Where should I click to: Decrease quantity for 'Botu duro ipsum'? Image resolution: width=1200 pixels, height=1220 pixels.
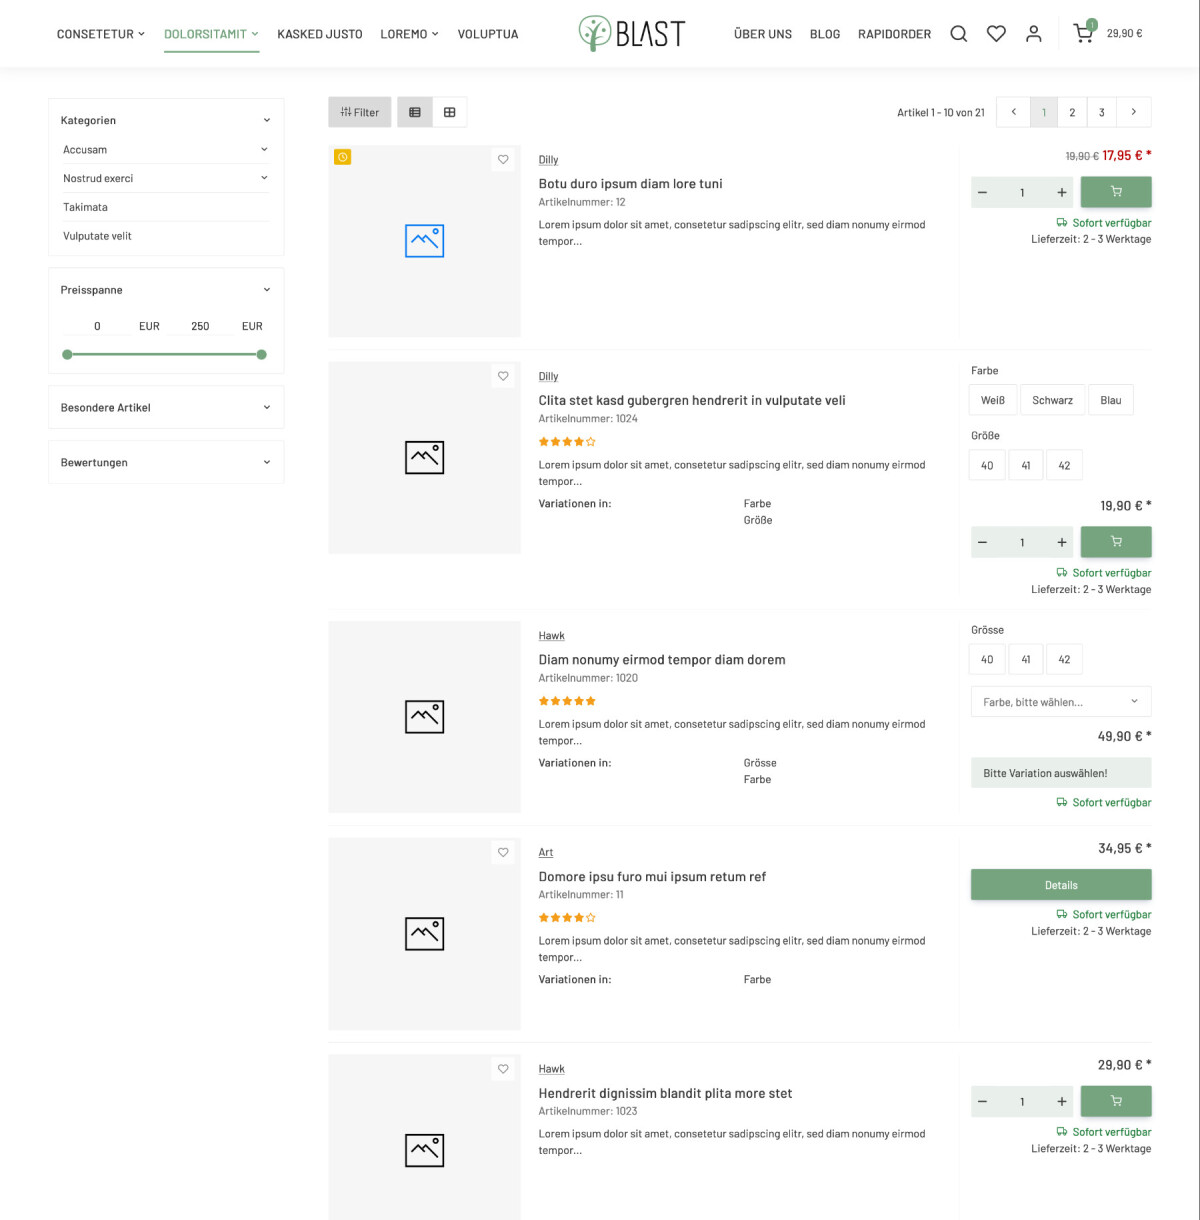(982, 192)
